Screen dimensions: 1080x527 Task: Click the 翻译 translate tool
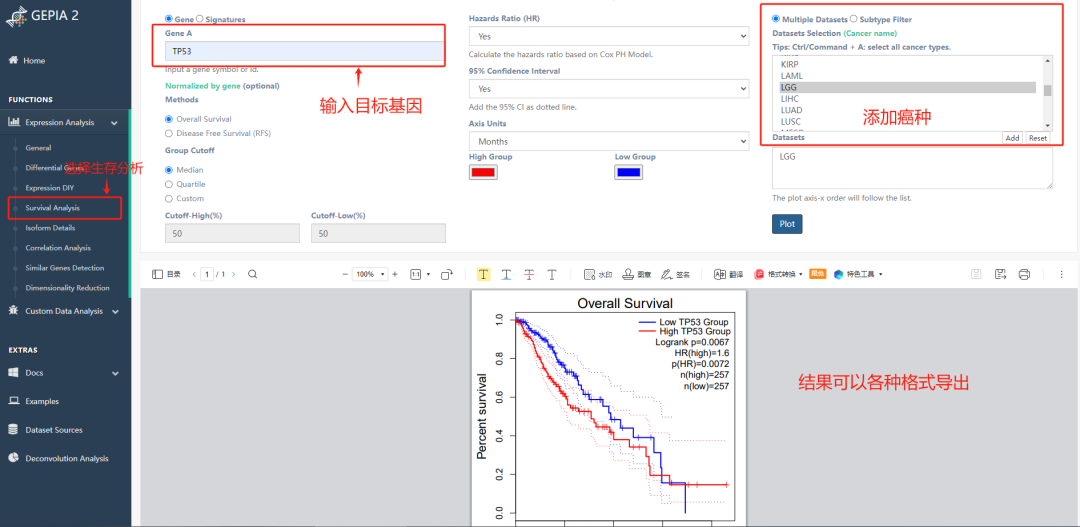pyautogui.click(x=728, y=274)
